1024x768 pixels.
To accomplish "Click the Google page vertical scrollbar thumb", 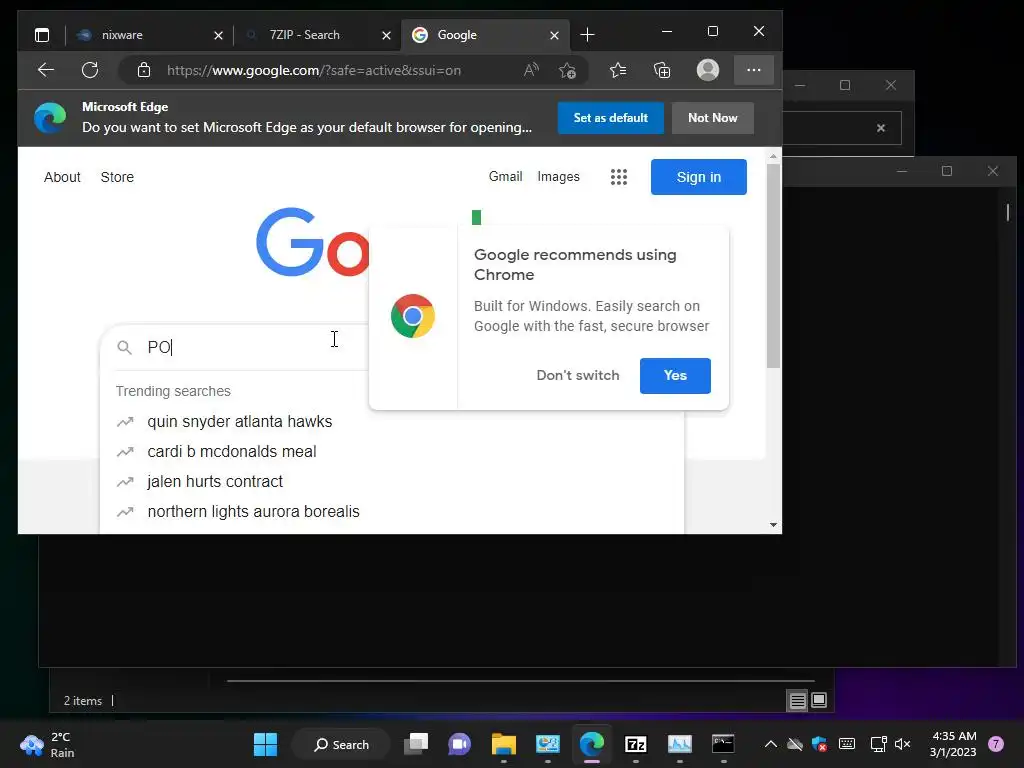I will 773,265.
